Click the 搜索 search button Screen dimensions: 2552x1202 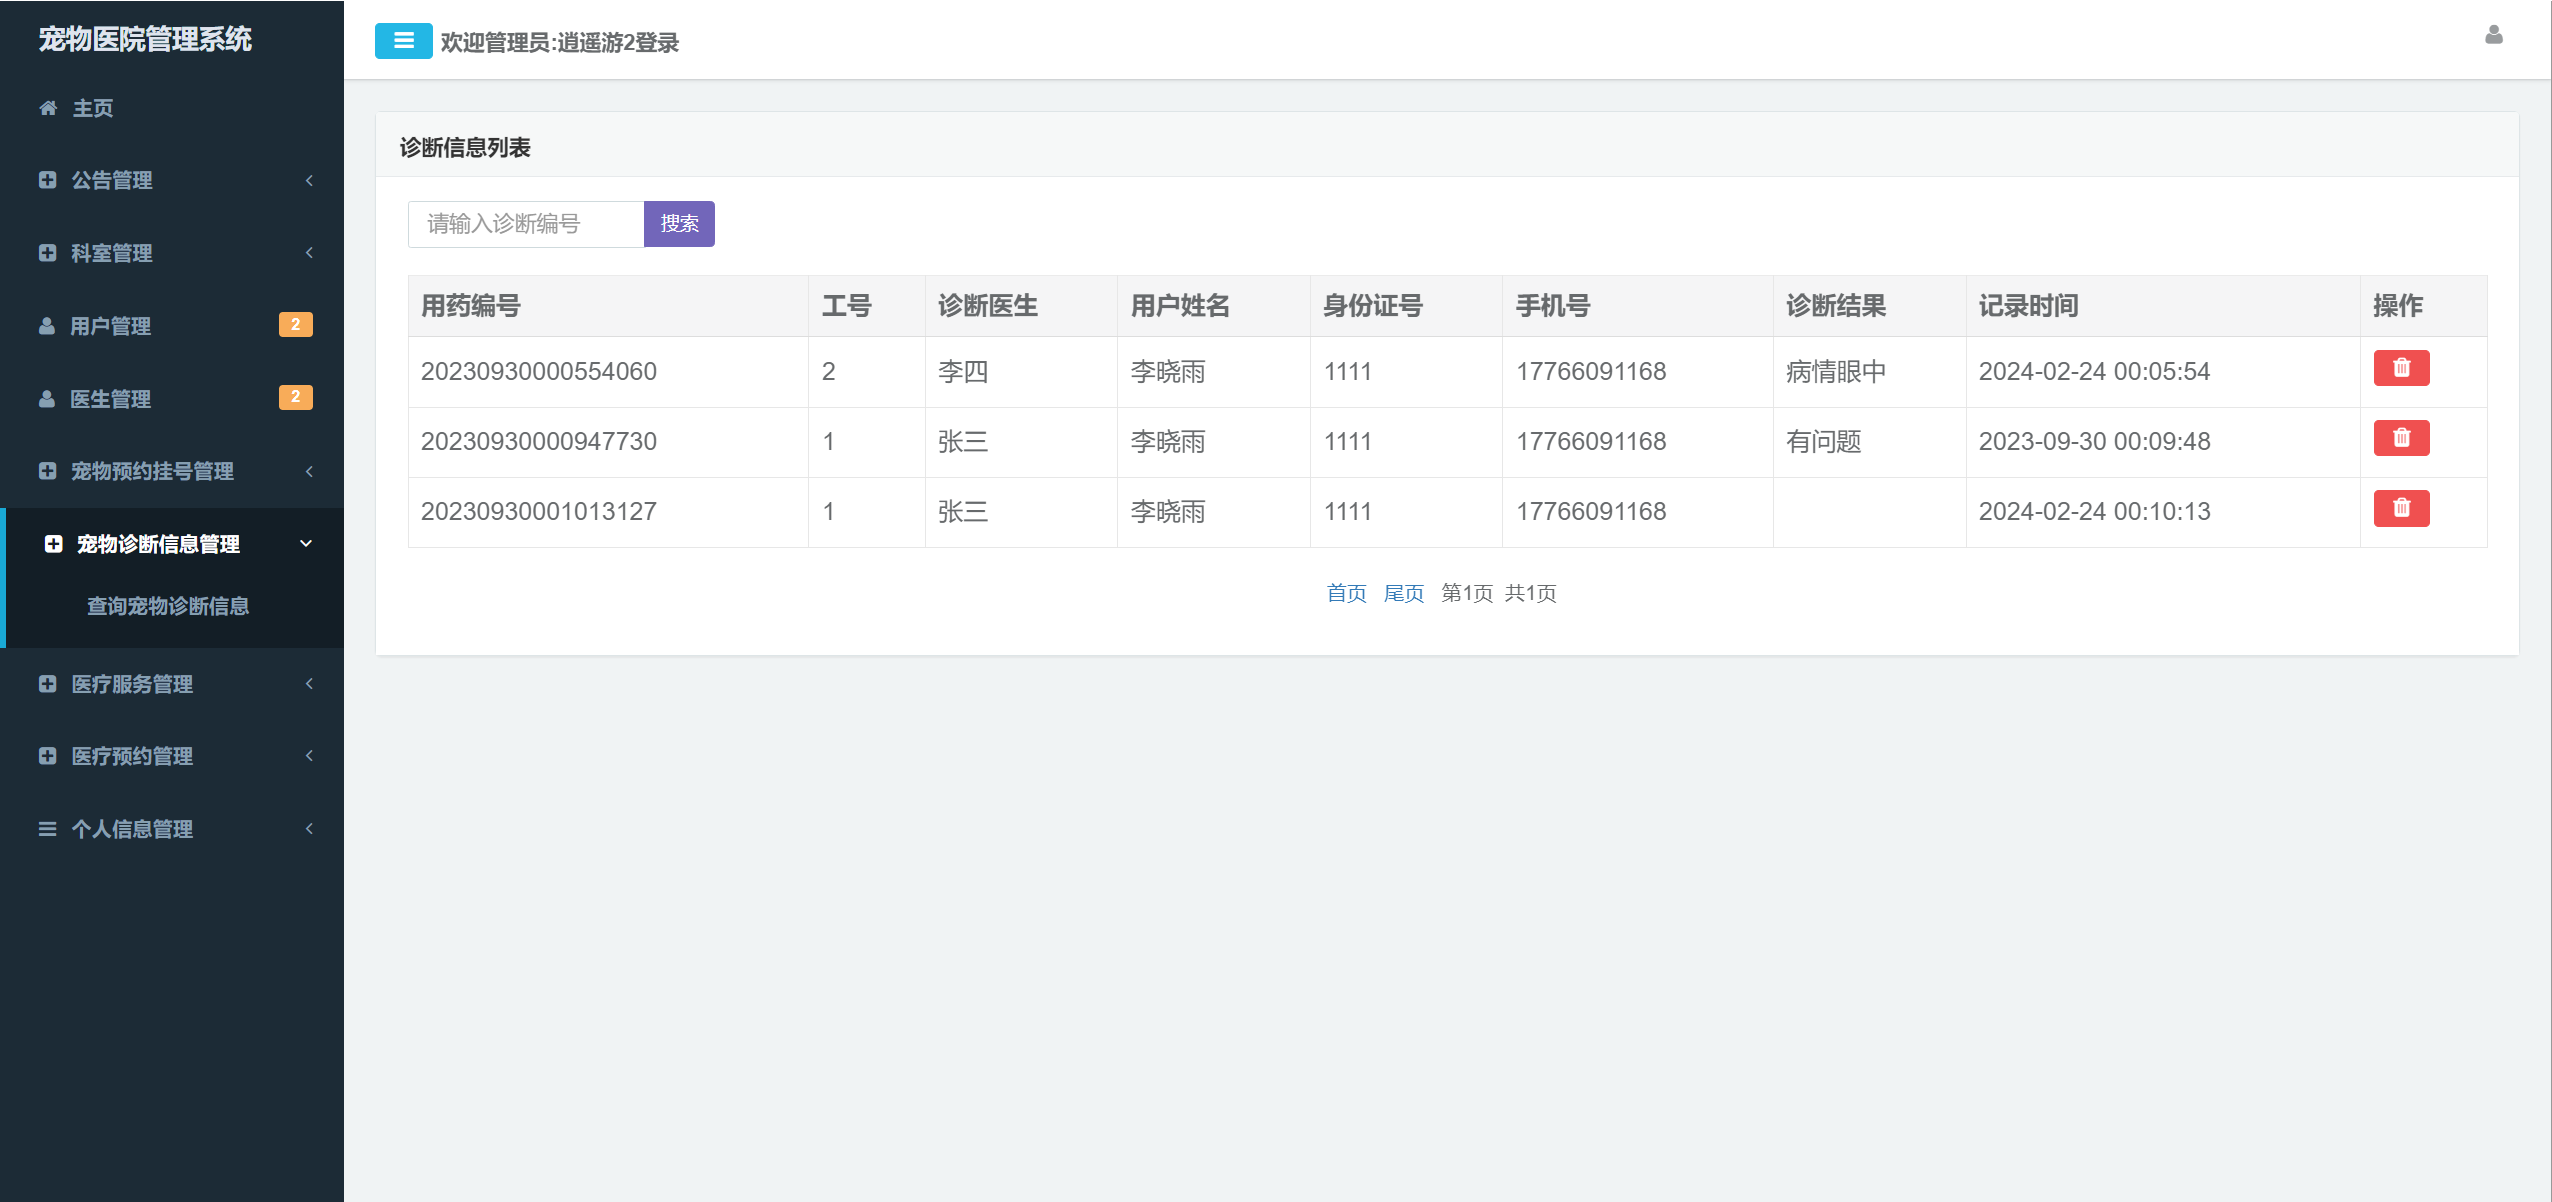click(x=680, y=223)
